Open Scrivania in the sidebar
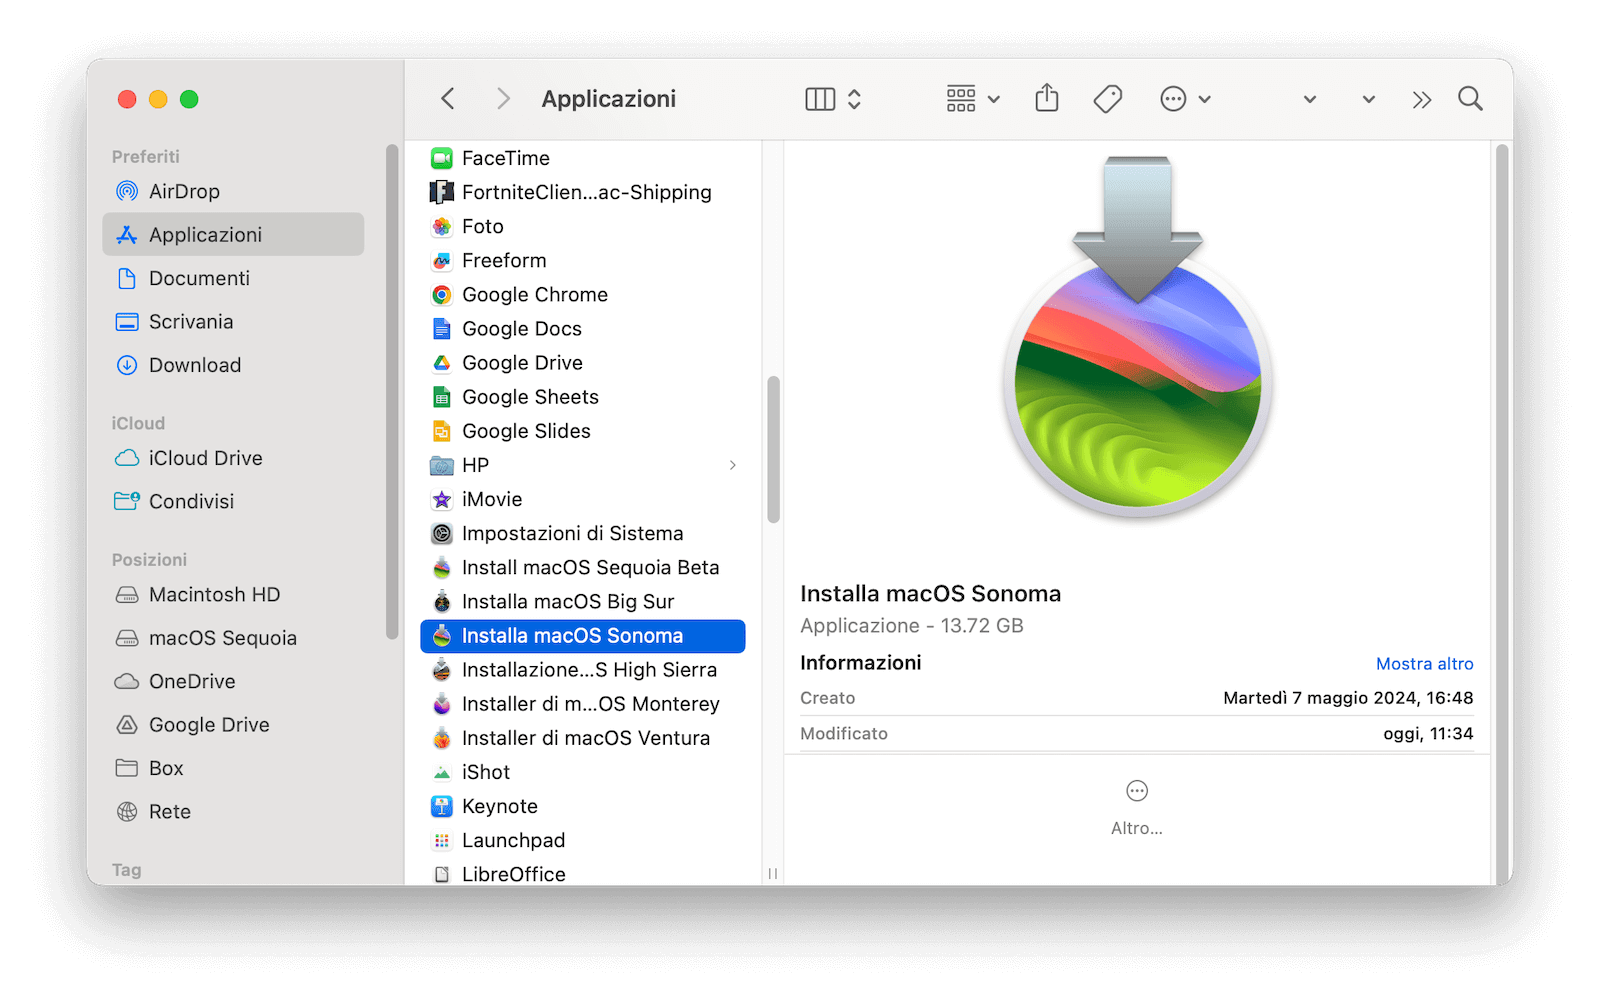The width and height of the screenshot is (1600, 1000). (233, 321)
